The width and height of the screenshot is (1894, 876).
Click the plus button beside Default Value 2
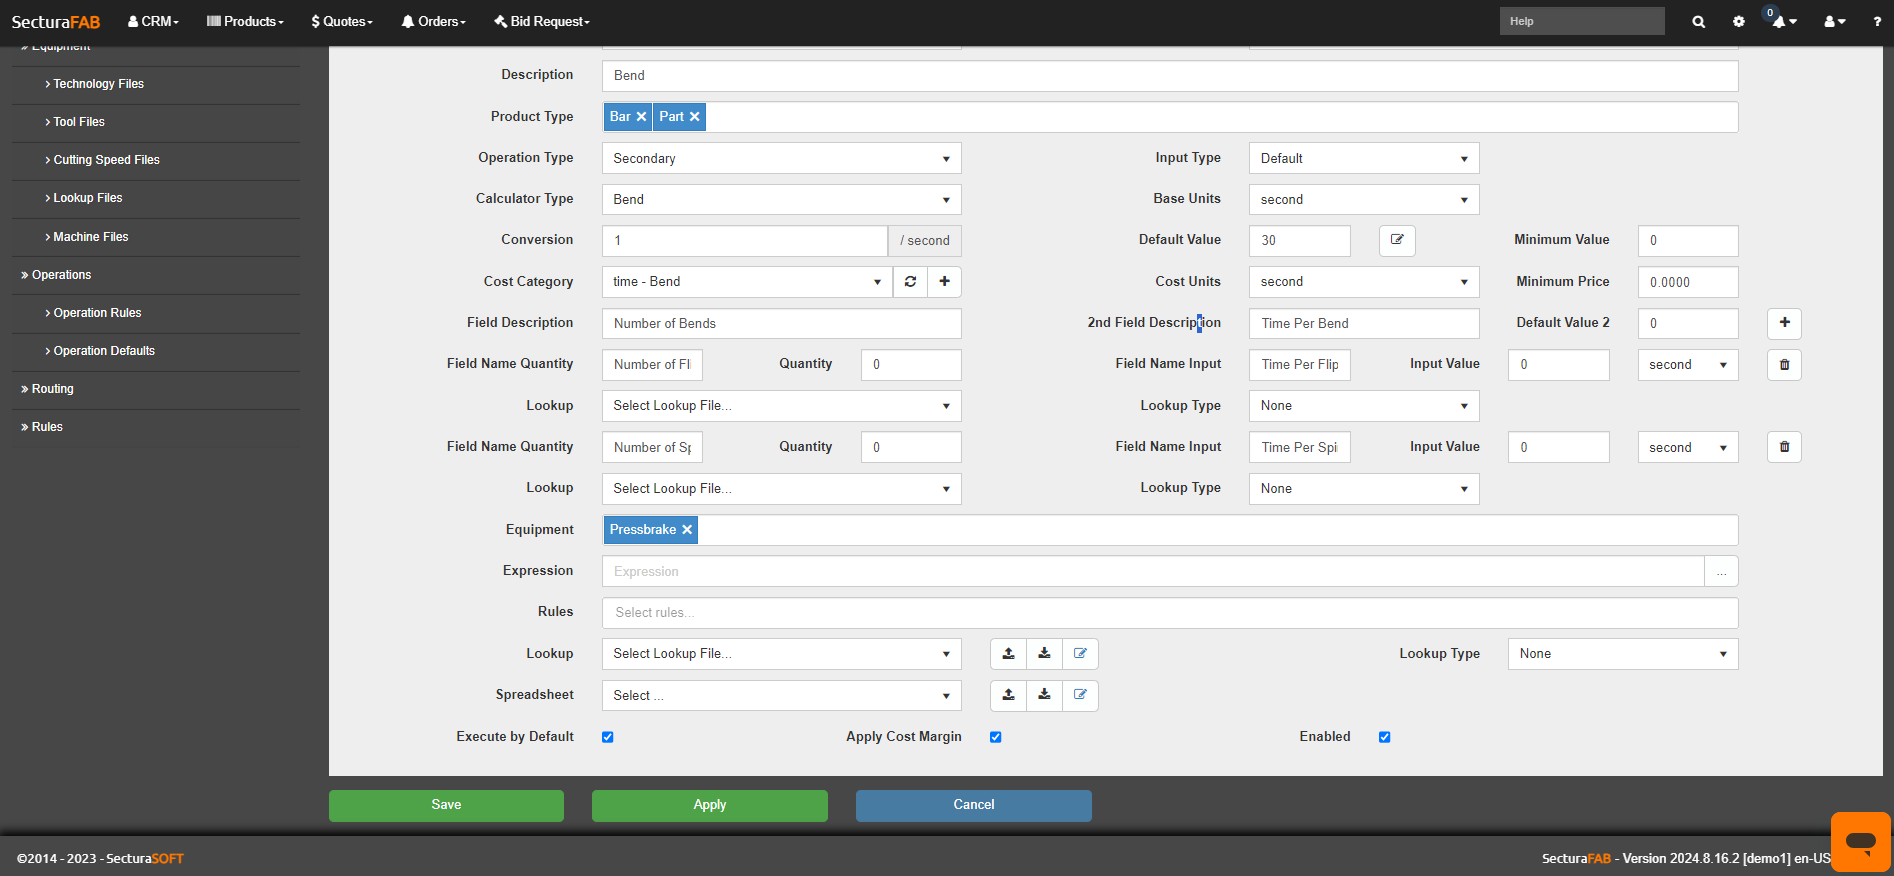(x=1784, y=323)
